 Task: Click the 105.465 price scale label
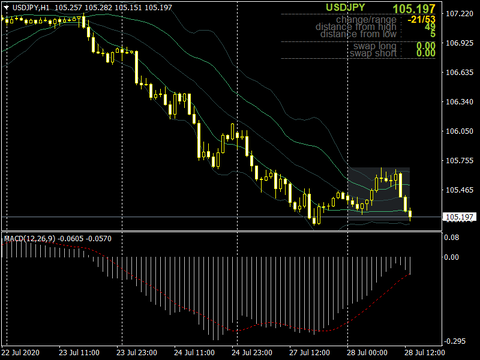pyautogui.click(x=459, y=190)
